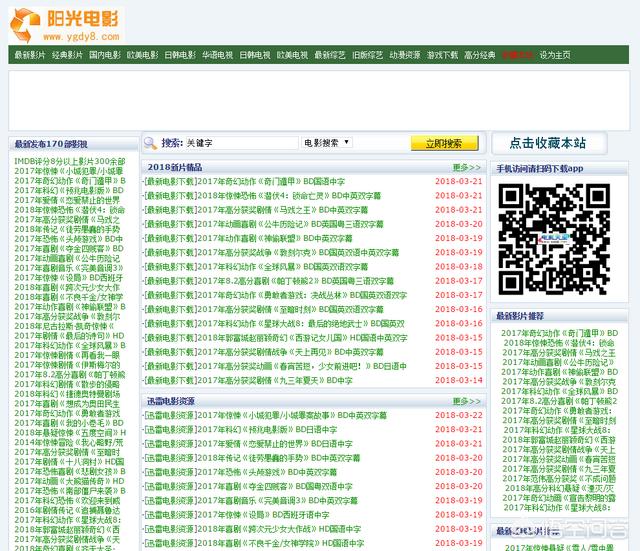Open the 华语电视 nav item

point(218,55)
